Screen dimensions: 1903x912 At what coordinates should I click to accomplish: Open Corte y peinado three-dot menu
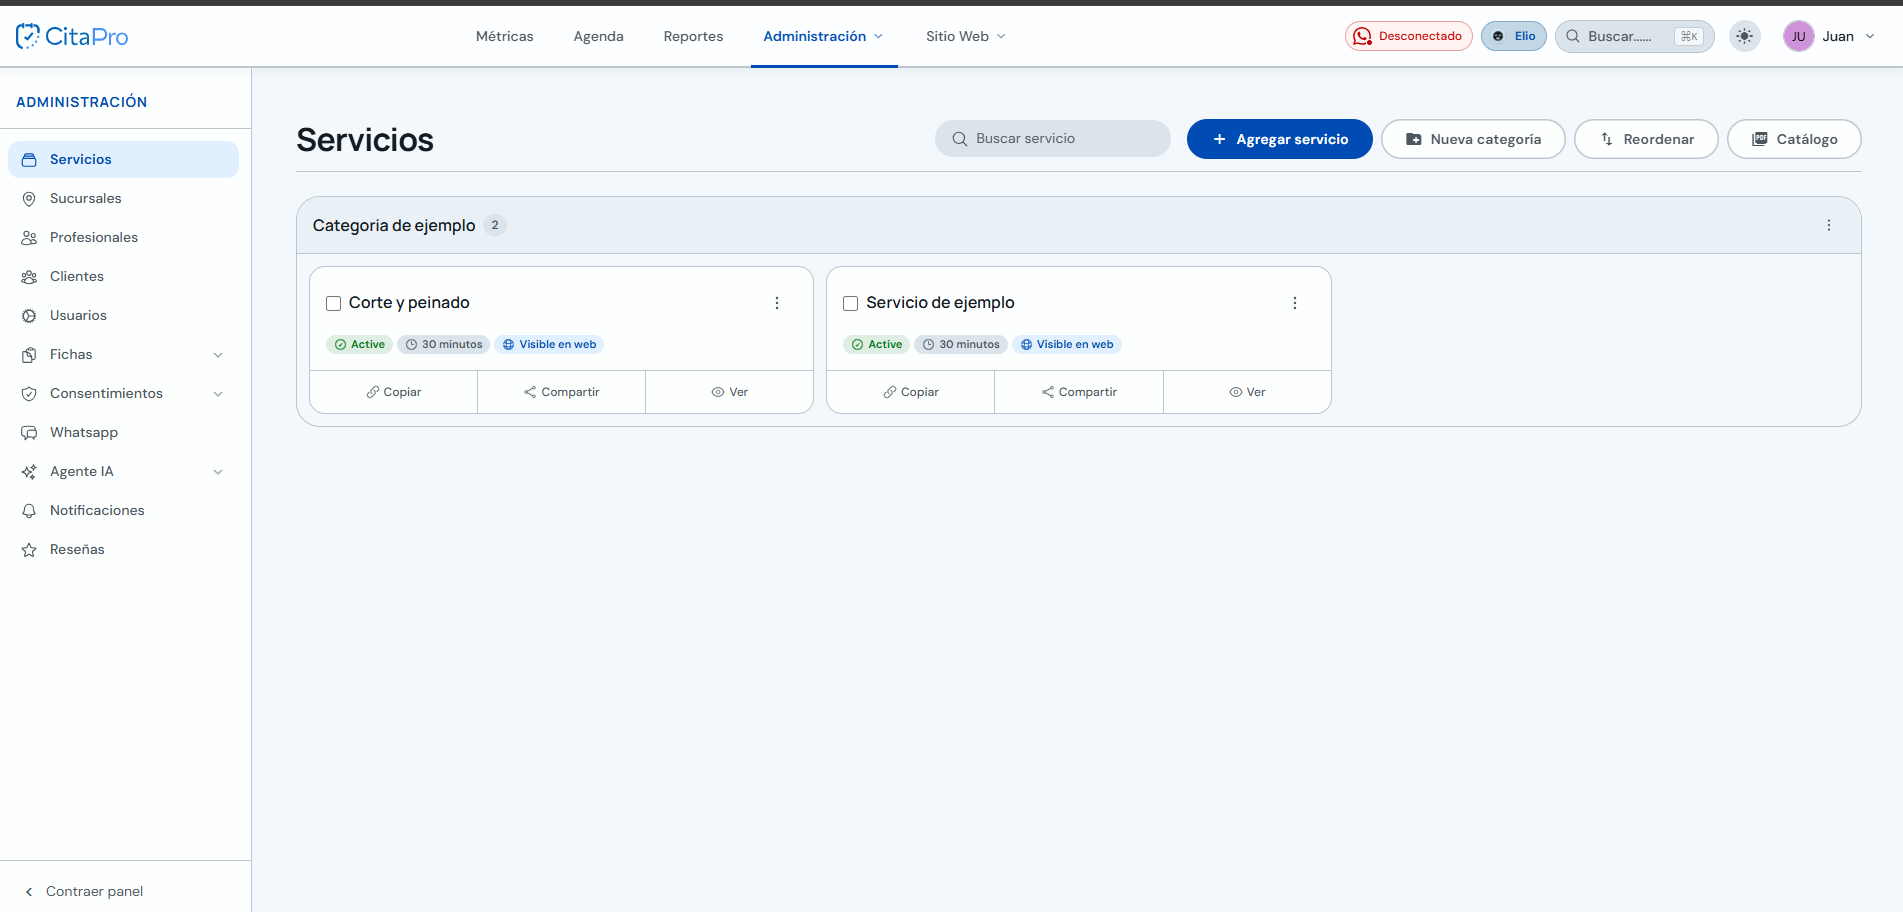pos(777,303)
